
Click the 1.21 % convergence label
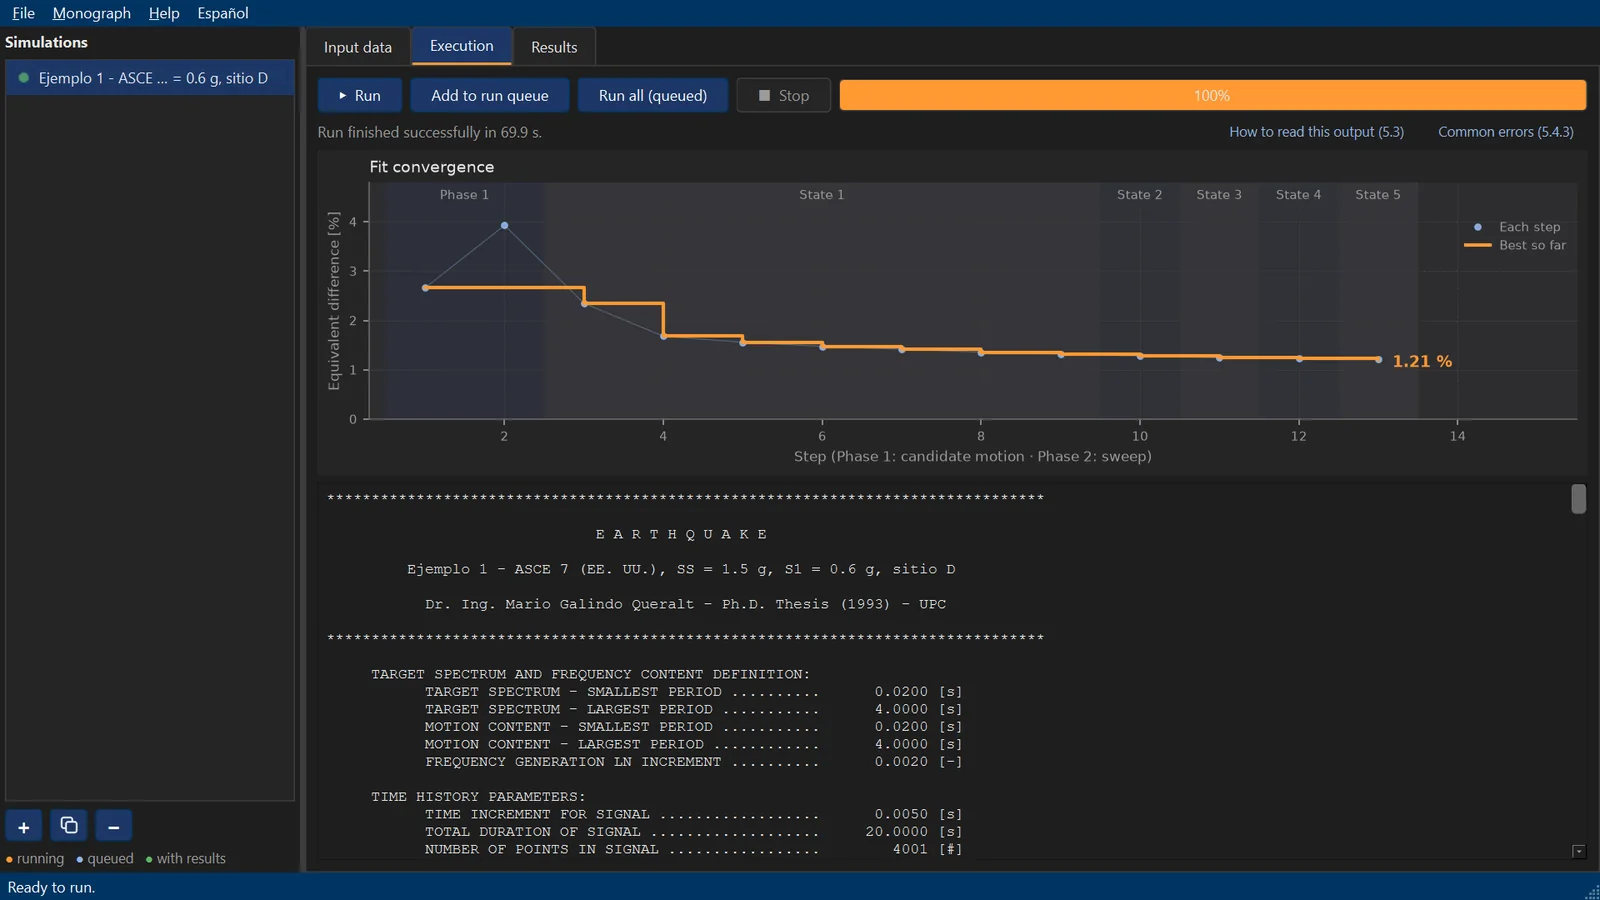1422,361
